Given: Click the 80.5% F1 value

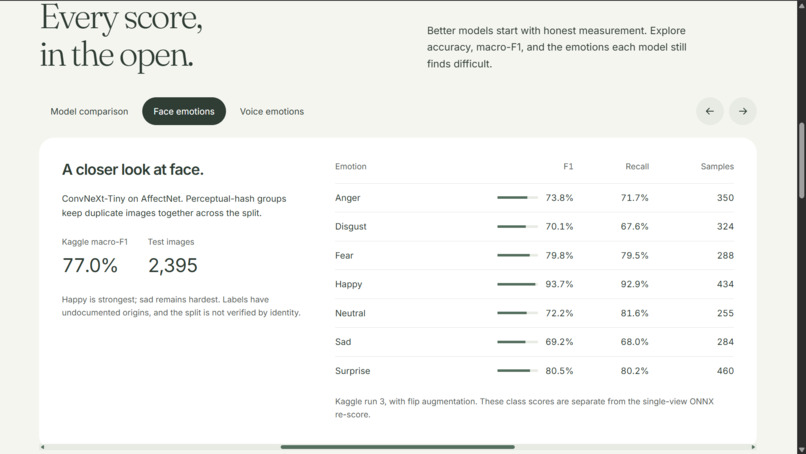Looking at the screenshot, I should coord(559,371).
